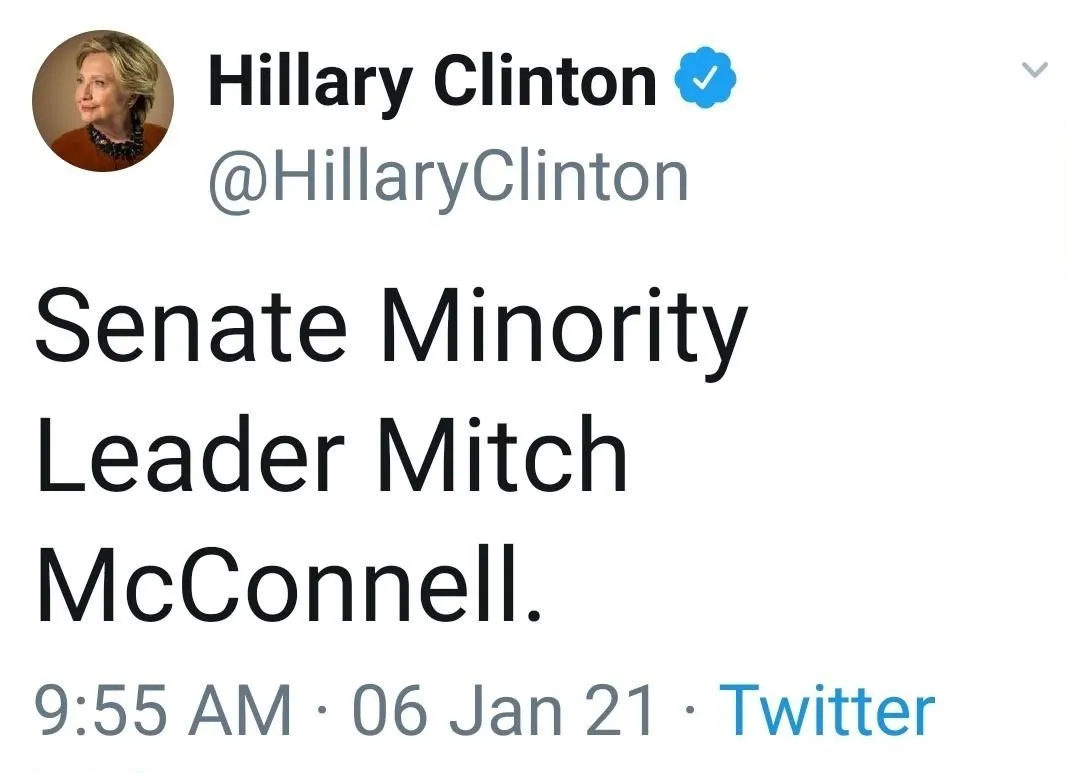Click Jan in the tweet date
This screenshot has height=773, width=1066.
click(499, 709)
